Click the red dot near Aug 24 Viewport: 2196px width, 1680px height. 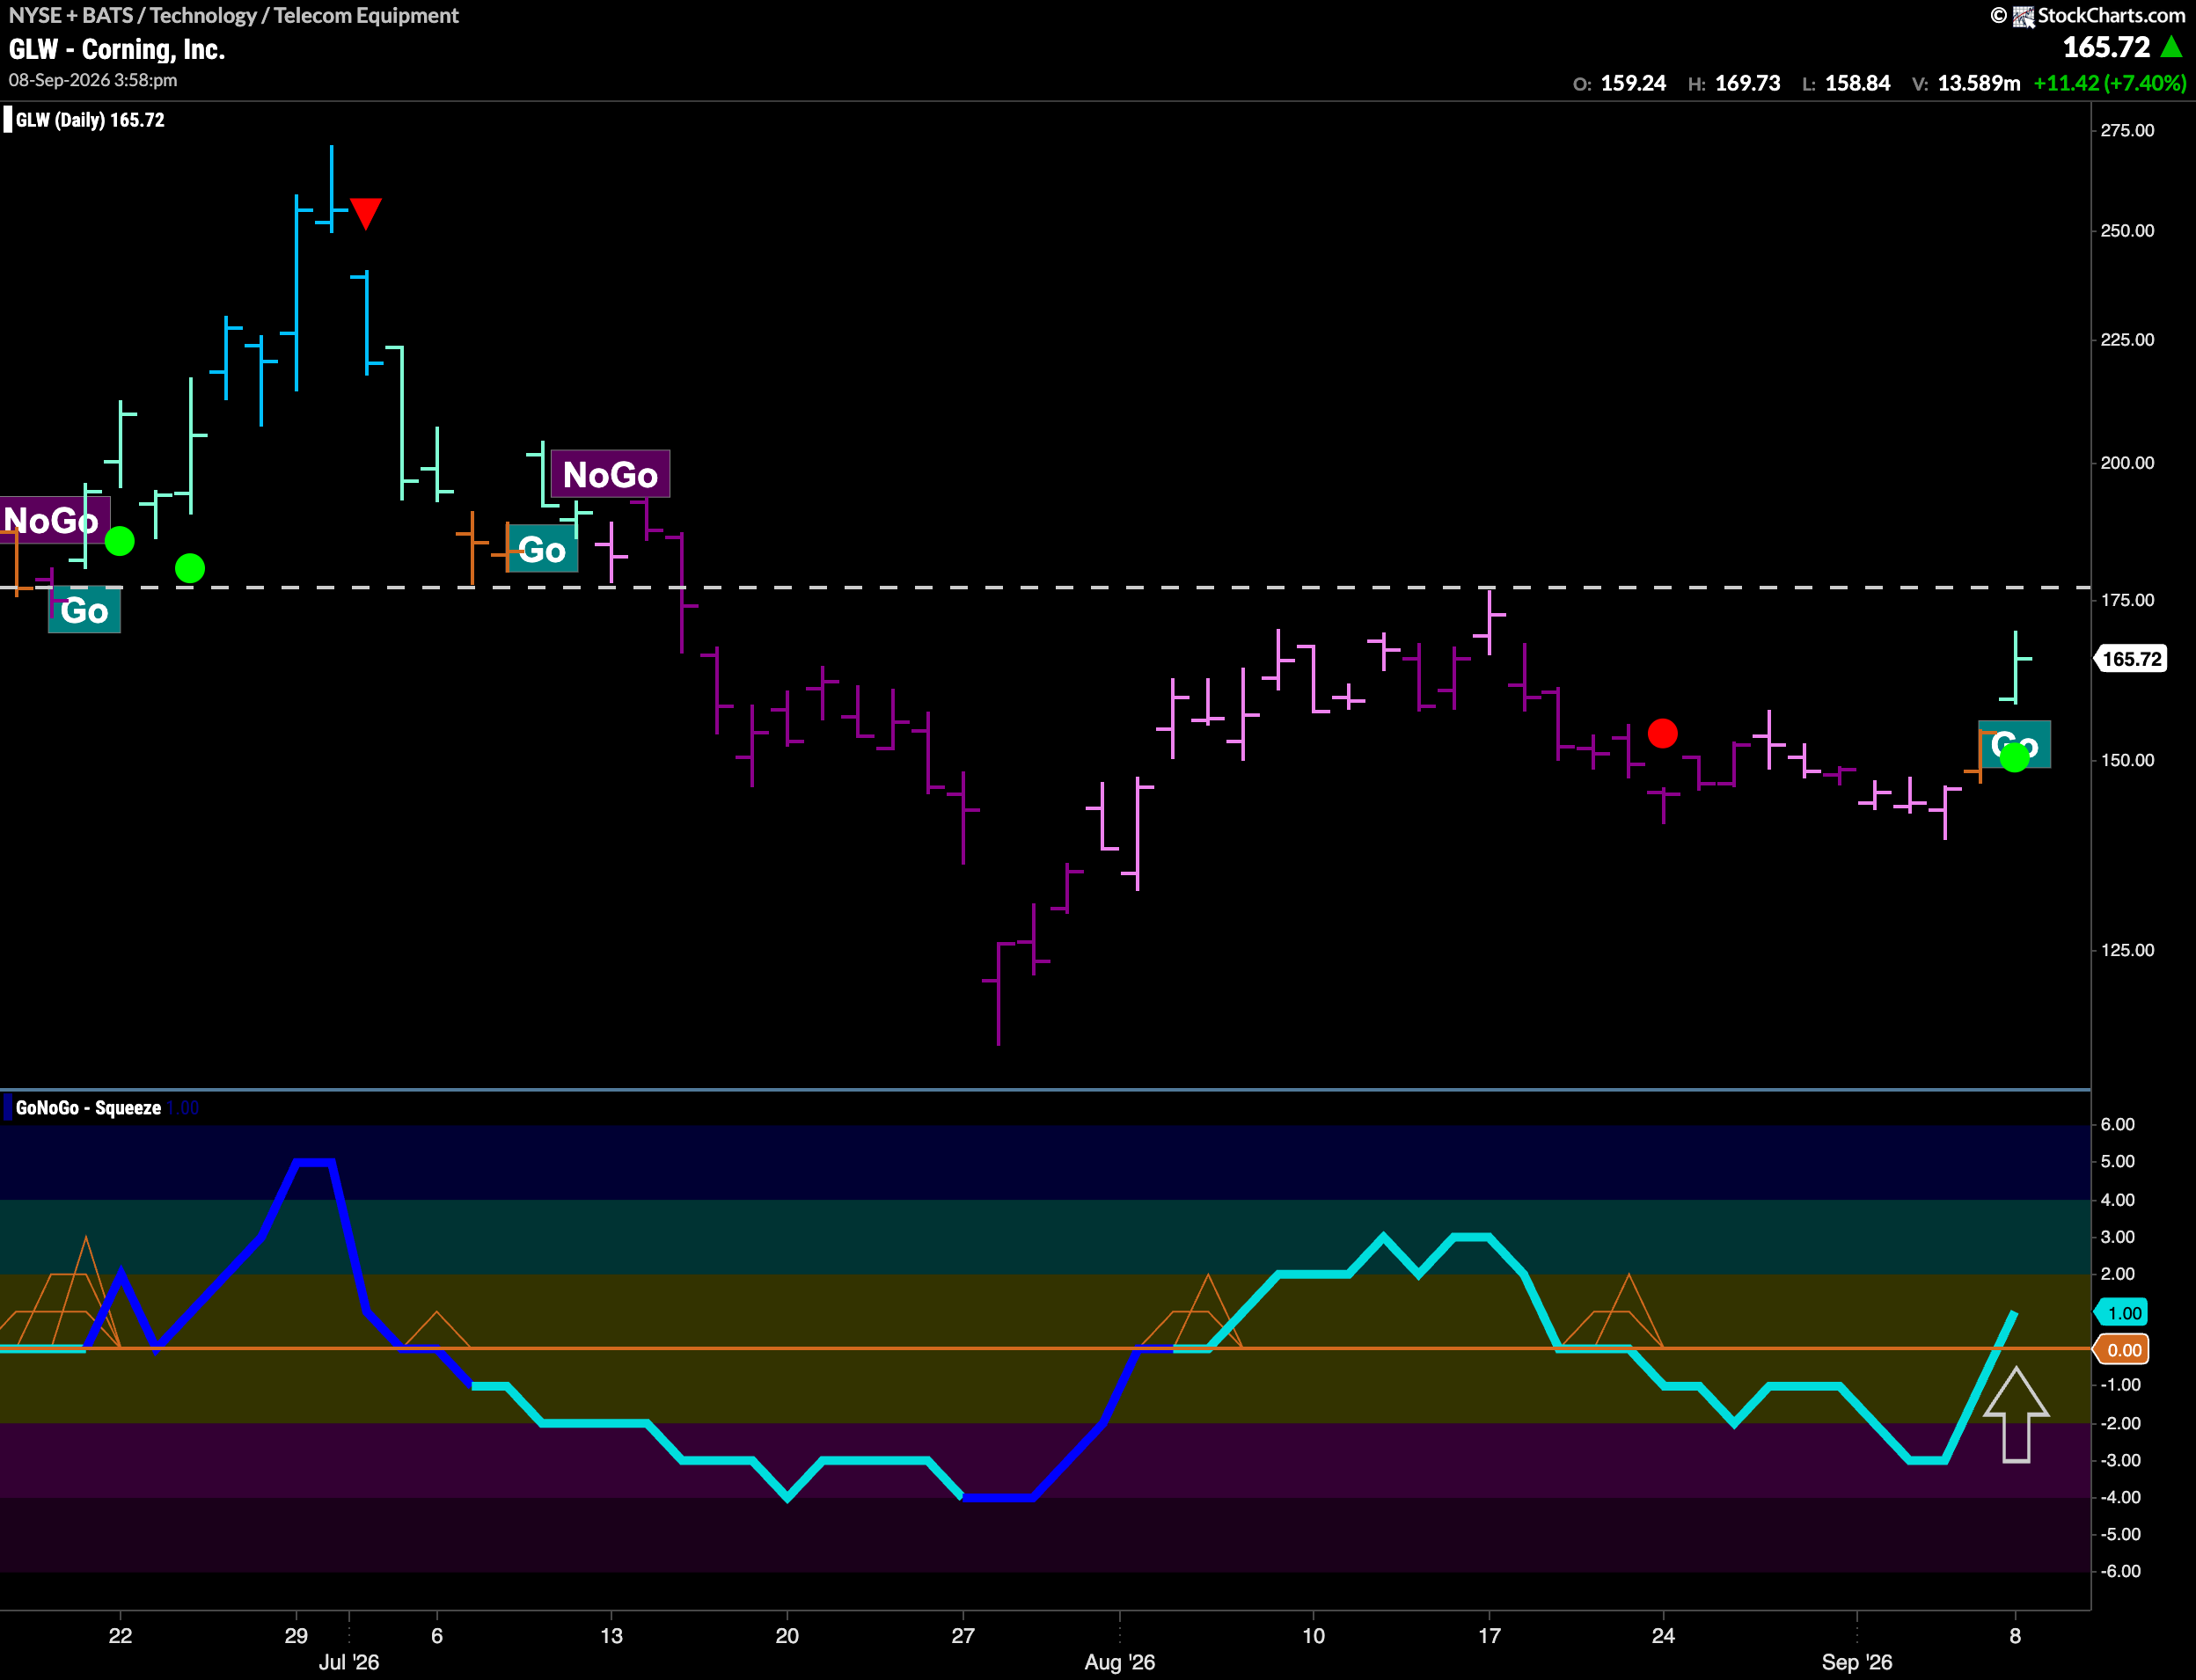click(x=1662, y=733)
